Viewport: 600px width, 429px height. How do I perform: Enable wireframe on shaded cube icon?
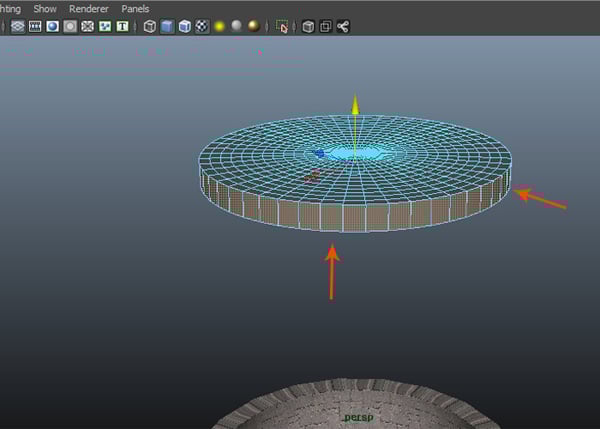(185, 26)
